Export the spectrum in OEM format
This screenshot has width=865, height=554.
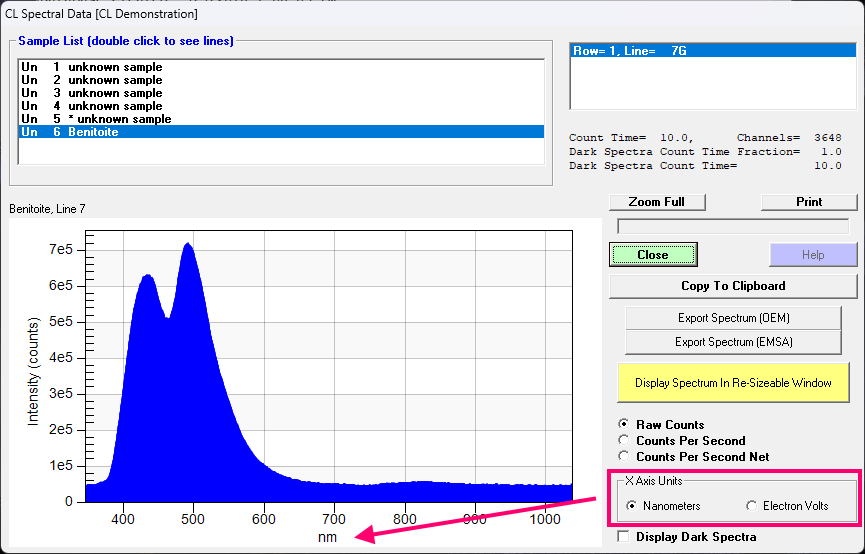click(x=732, y=318)
